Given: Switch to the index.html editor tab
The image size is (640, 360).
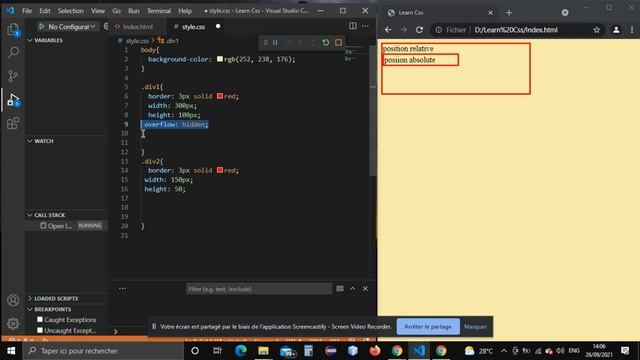Looking at the screenshot, I should (137, 27).
